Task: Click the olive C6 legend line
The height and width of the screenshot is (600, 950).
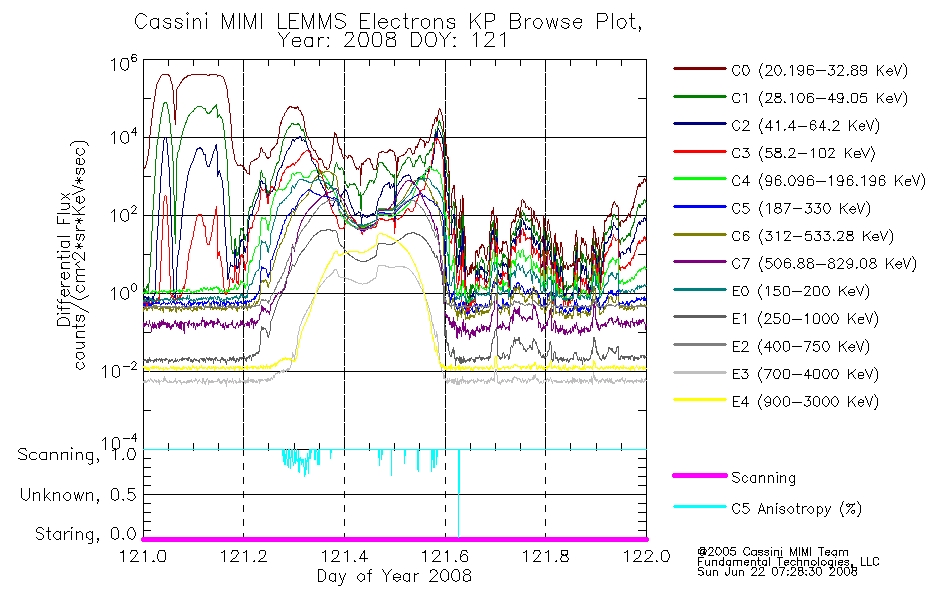Action: [699, 235]
